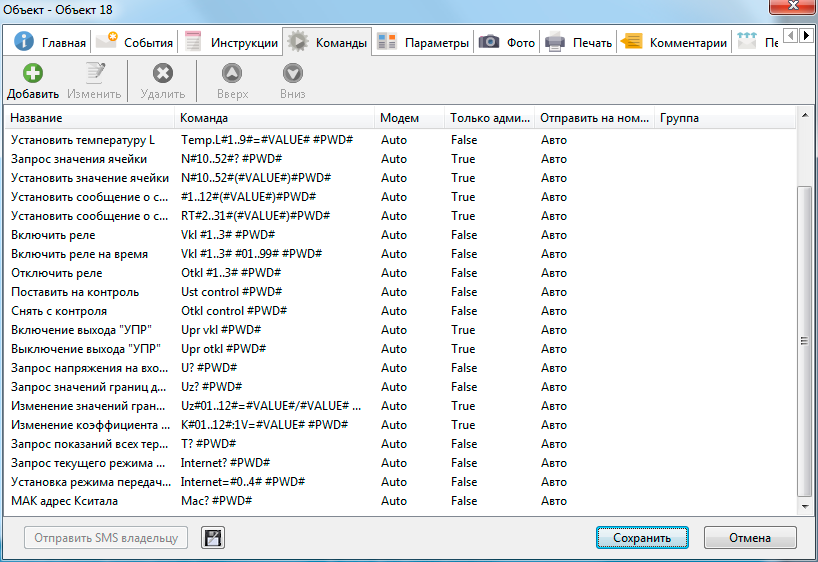This screenshot has height=562, width=818.
Task: Open the Печать tab
Action: click(x=578, y=42)
